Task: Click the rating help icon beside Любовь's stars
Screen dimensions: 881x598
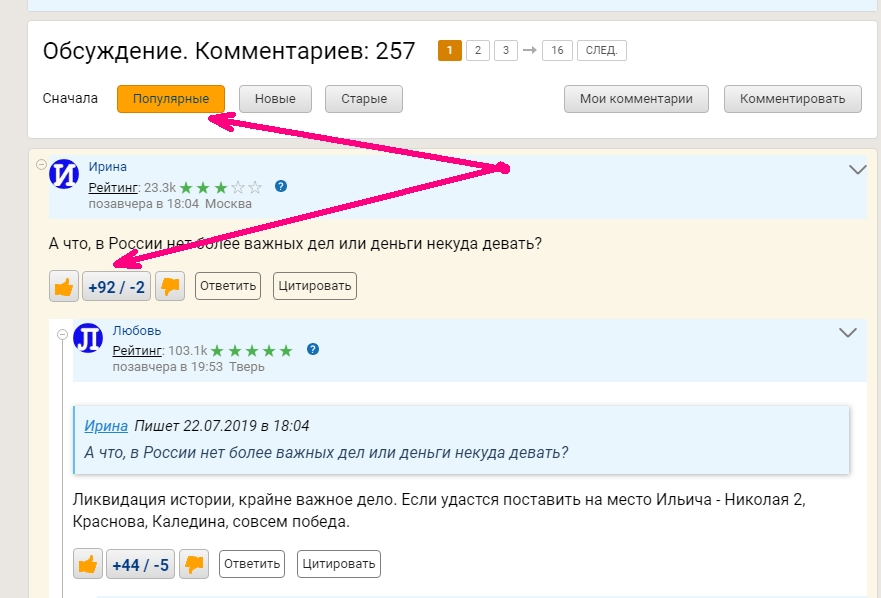Action: (x=313, y=349)
